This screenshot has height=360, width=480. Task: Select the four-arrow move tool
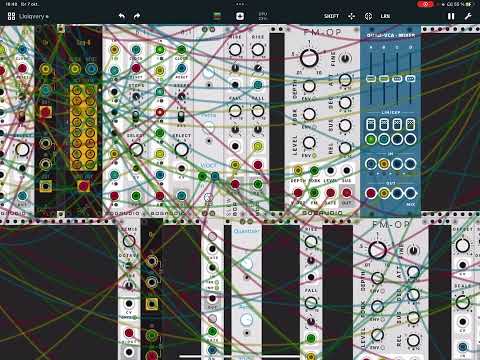(351, 16)
